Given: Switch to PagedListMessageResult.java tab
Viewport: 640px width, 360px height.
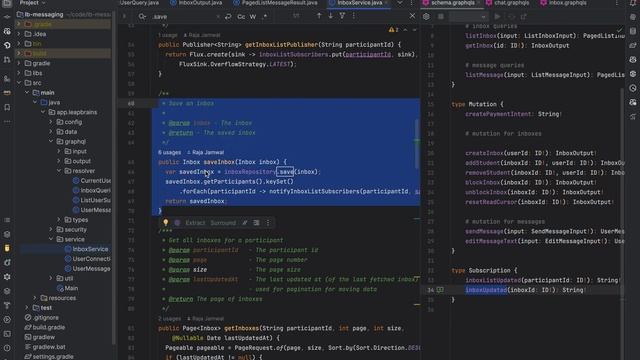Looking at the screenshot, I should (x=276, y=3).
